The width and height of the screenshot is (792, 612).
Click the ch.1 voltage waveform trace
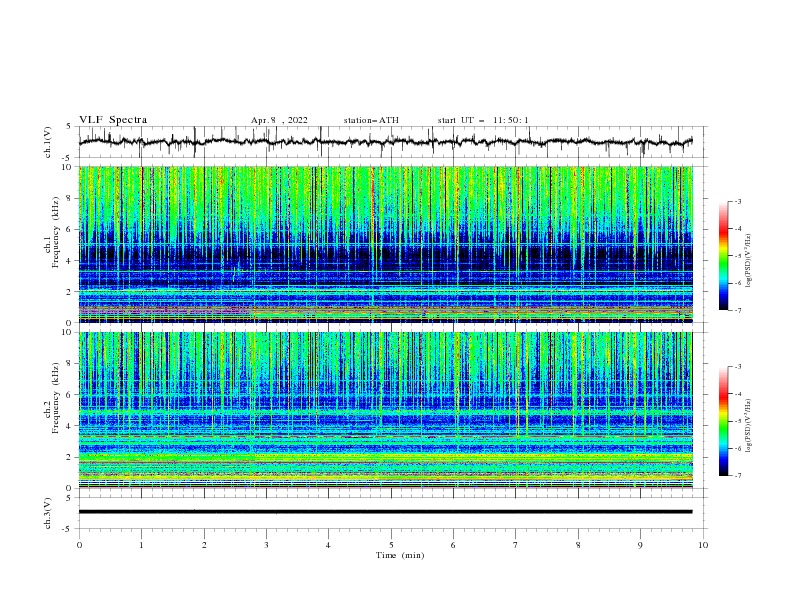pos(385,142)
